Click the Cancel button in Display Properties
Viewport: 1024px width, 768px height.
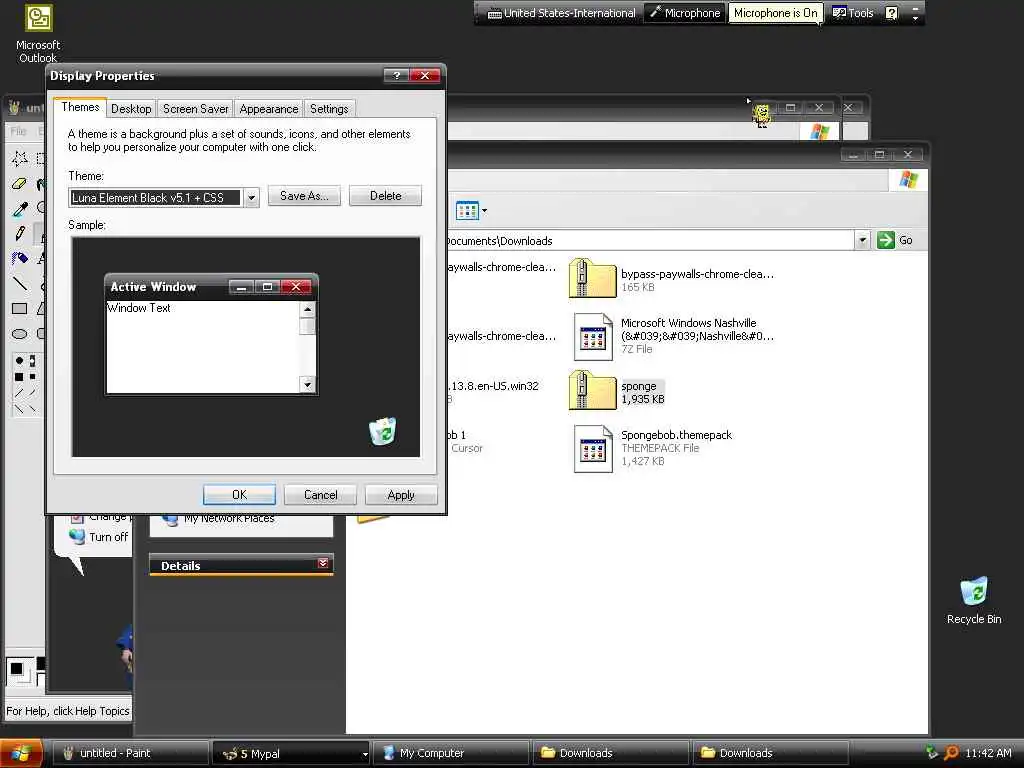point(321,495)
